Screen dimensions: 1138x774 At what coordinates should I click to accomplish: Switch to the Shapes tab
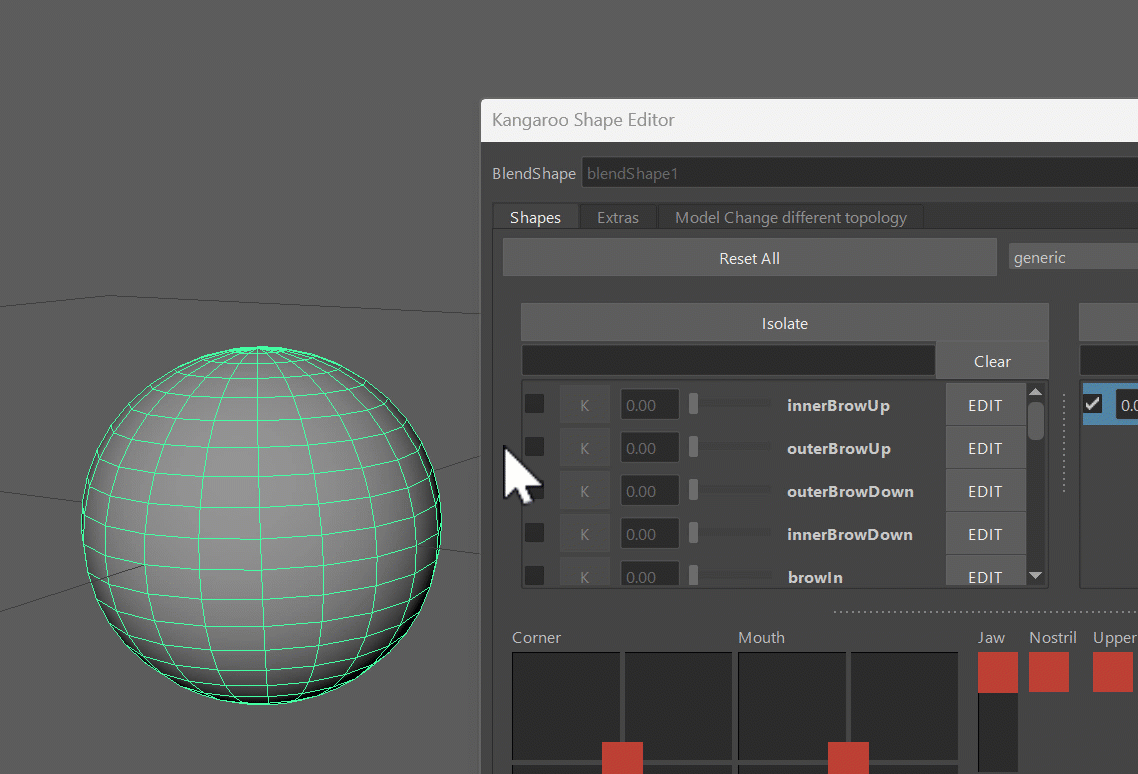click(x=535, y=218)
